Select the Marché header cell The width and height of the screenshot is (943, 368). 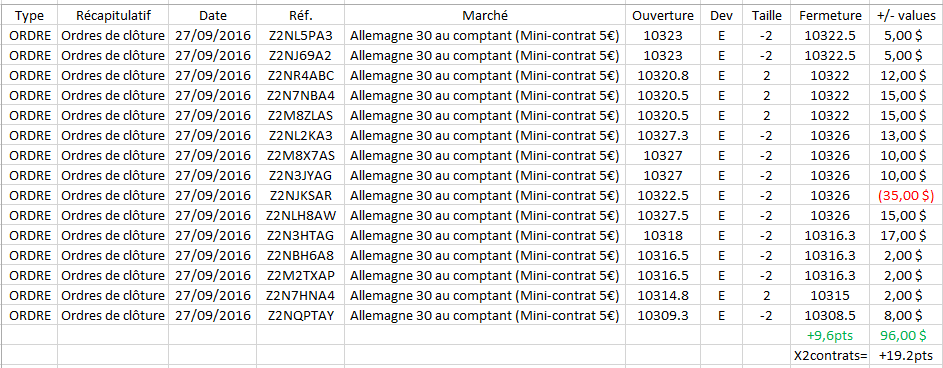(x=485, y=15)
